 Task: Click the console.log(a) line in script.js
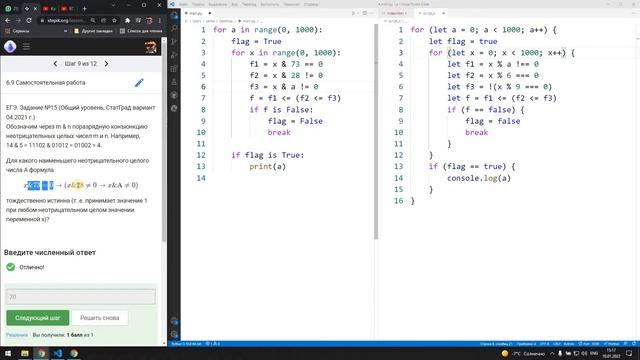479,178
